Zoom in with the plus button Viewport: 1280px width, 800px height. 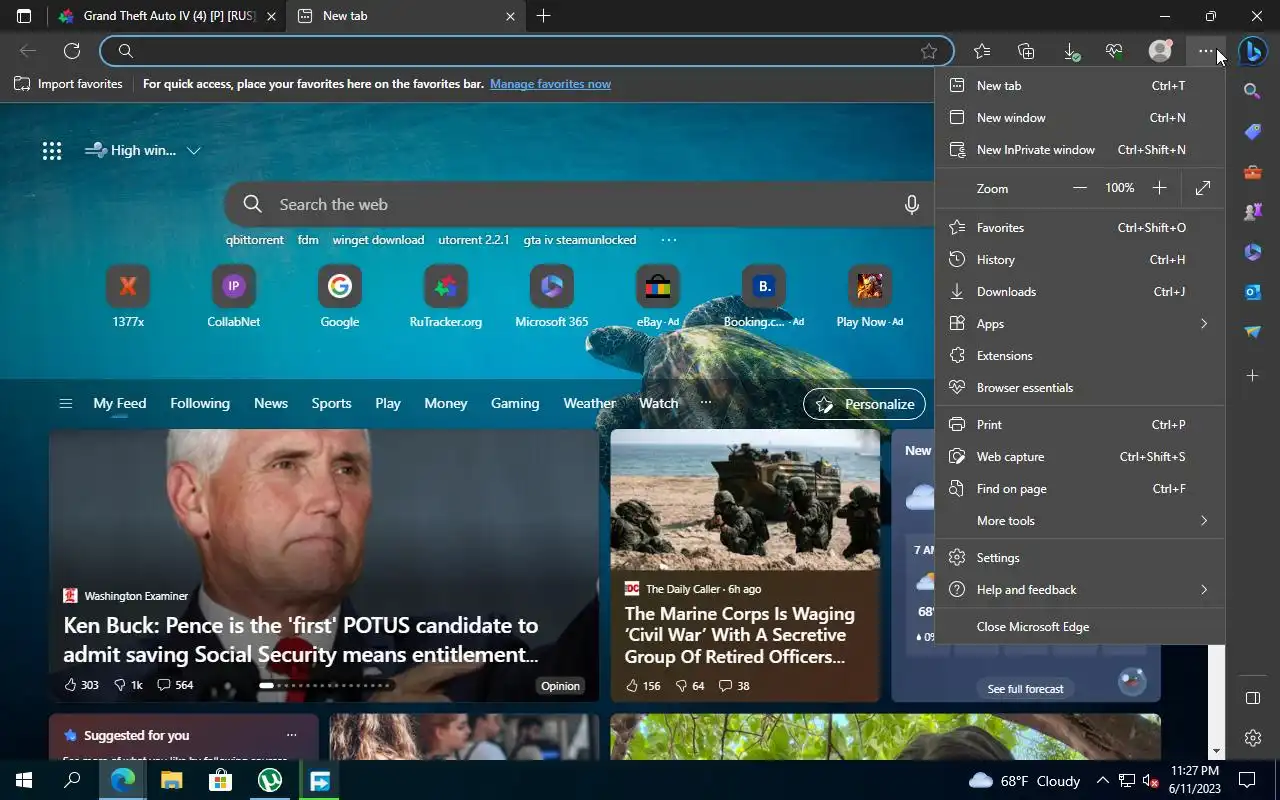click(x=1159, y=188)
